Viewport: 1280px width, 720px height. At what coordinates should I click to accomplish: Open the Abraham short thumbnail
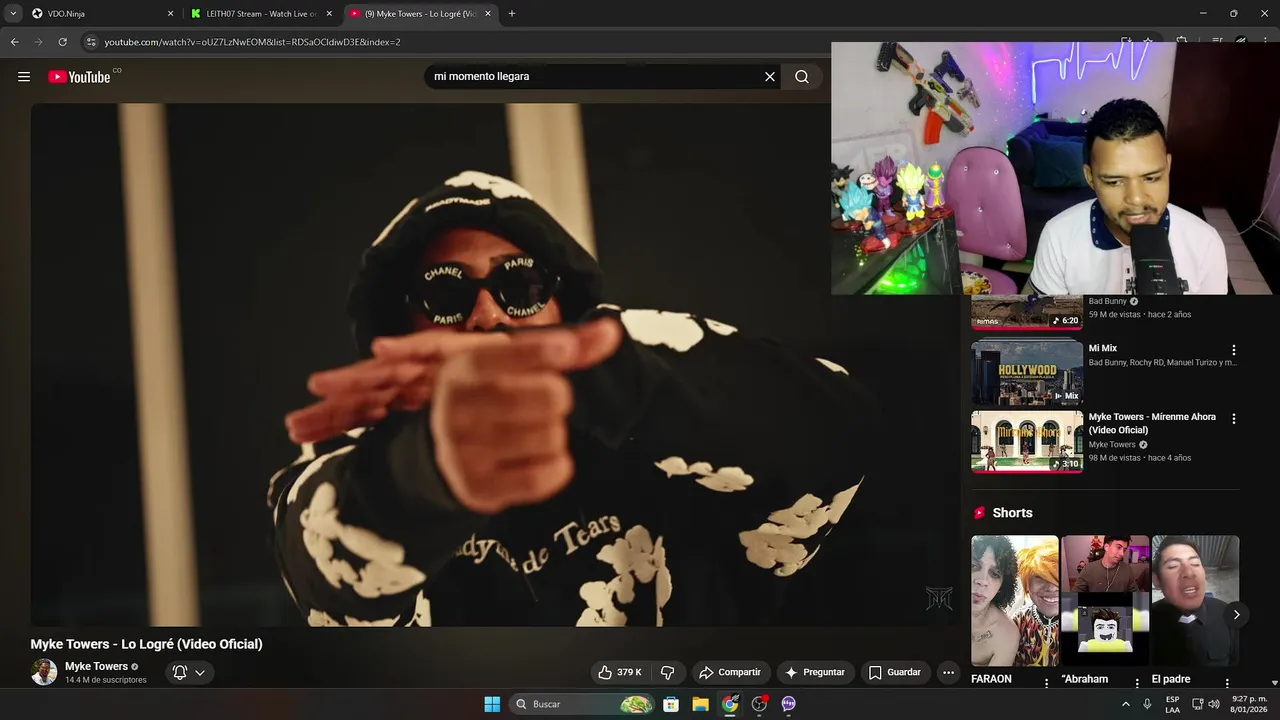[x=1105, y=600]
